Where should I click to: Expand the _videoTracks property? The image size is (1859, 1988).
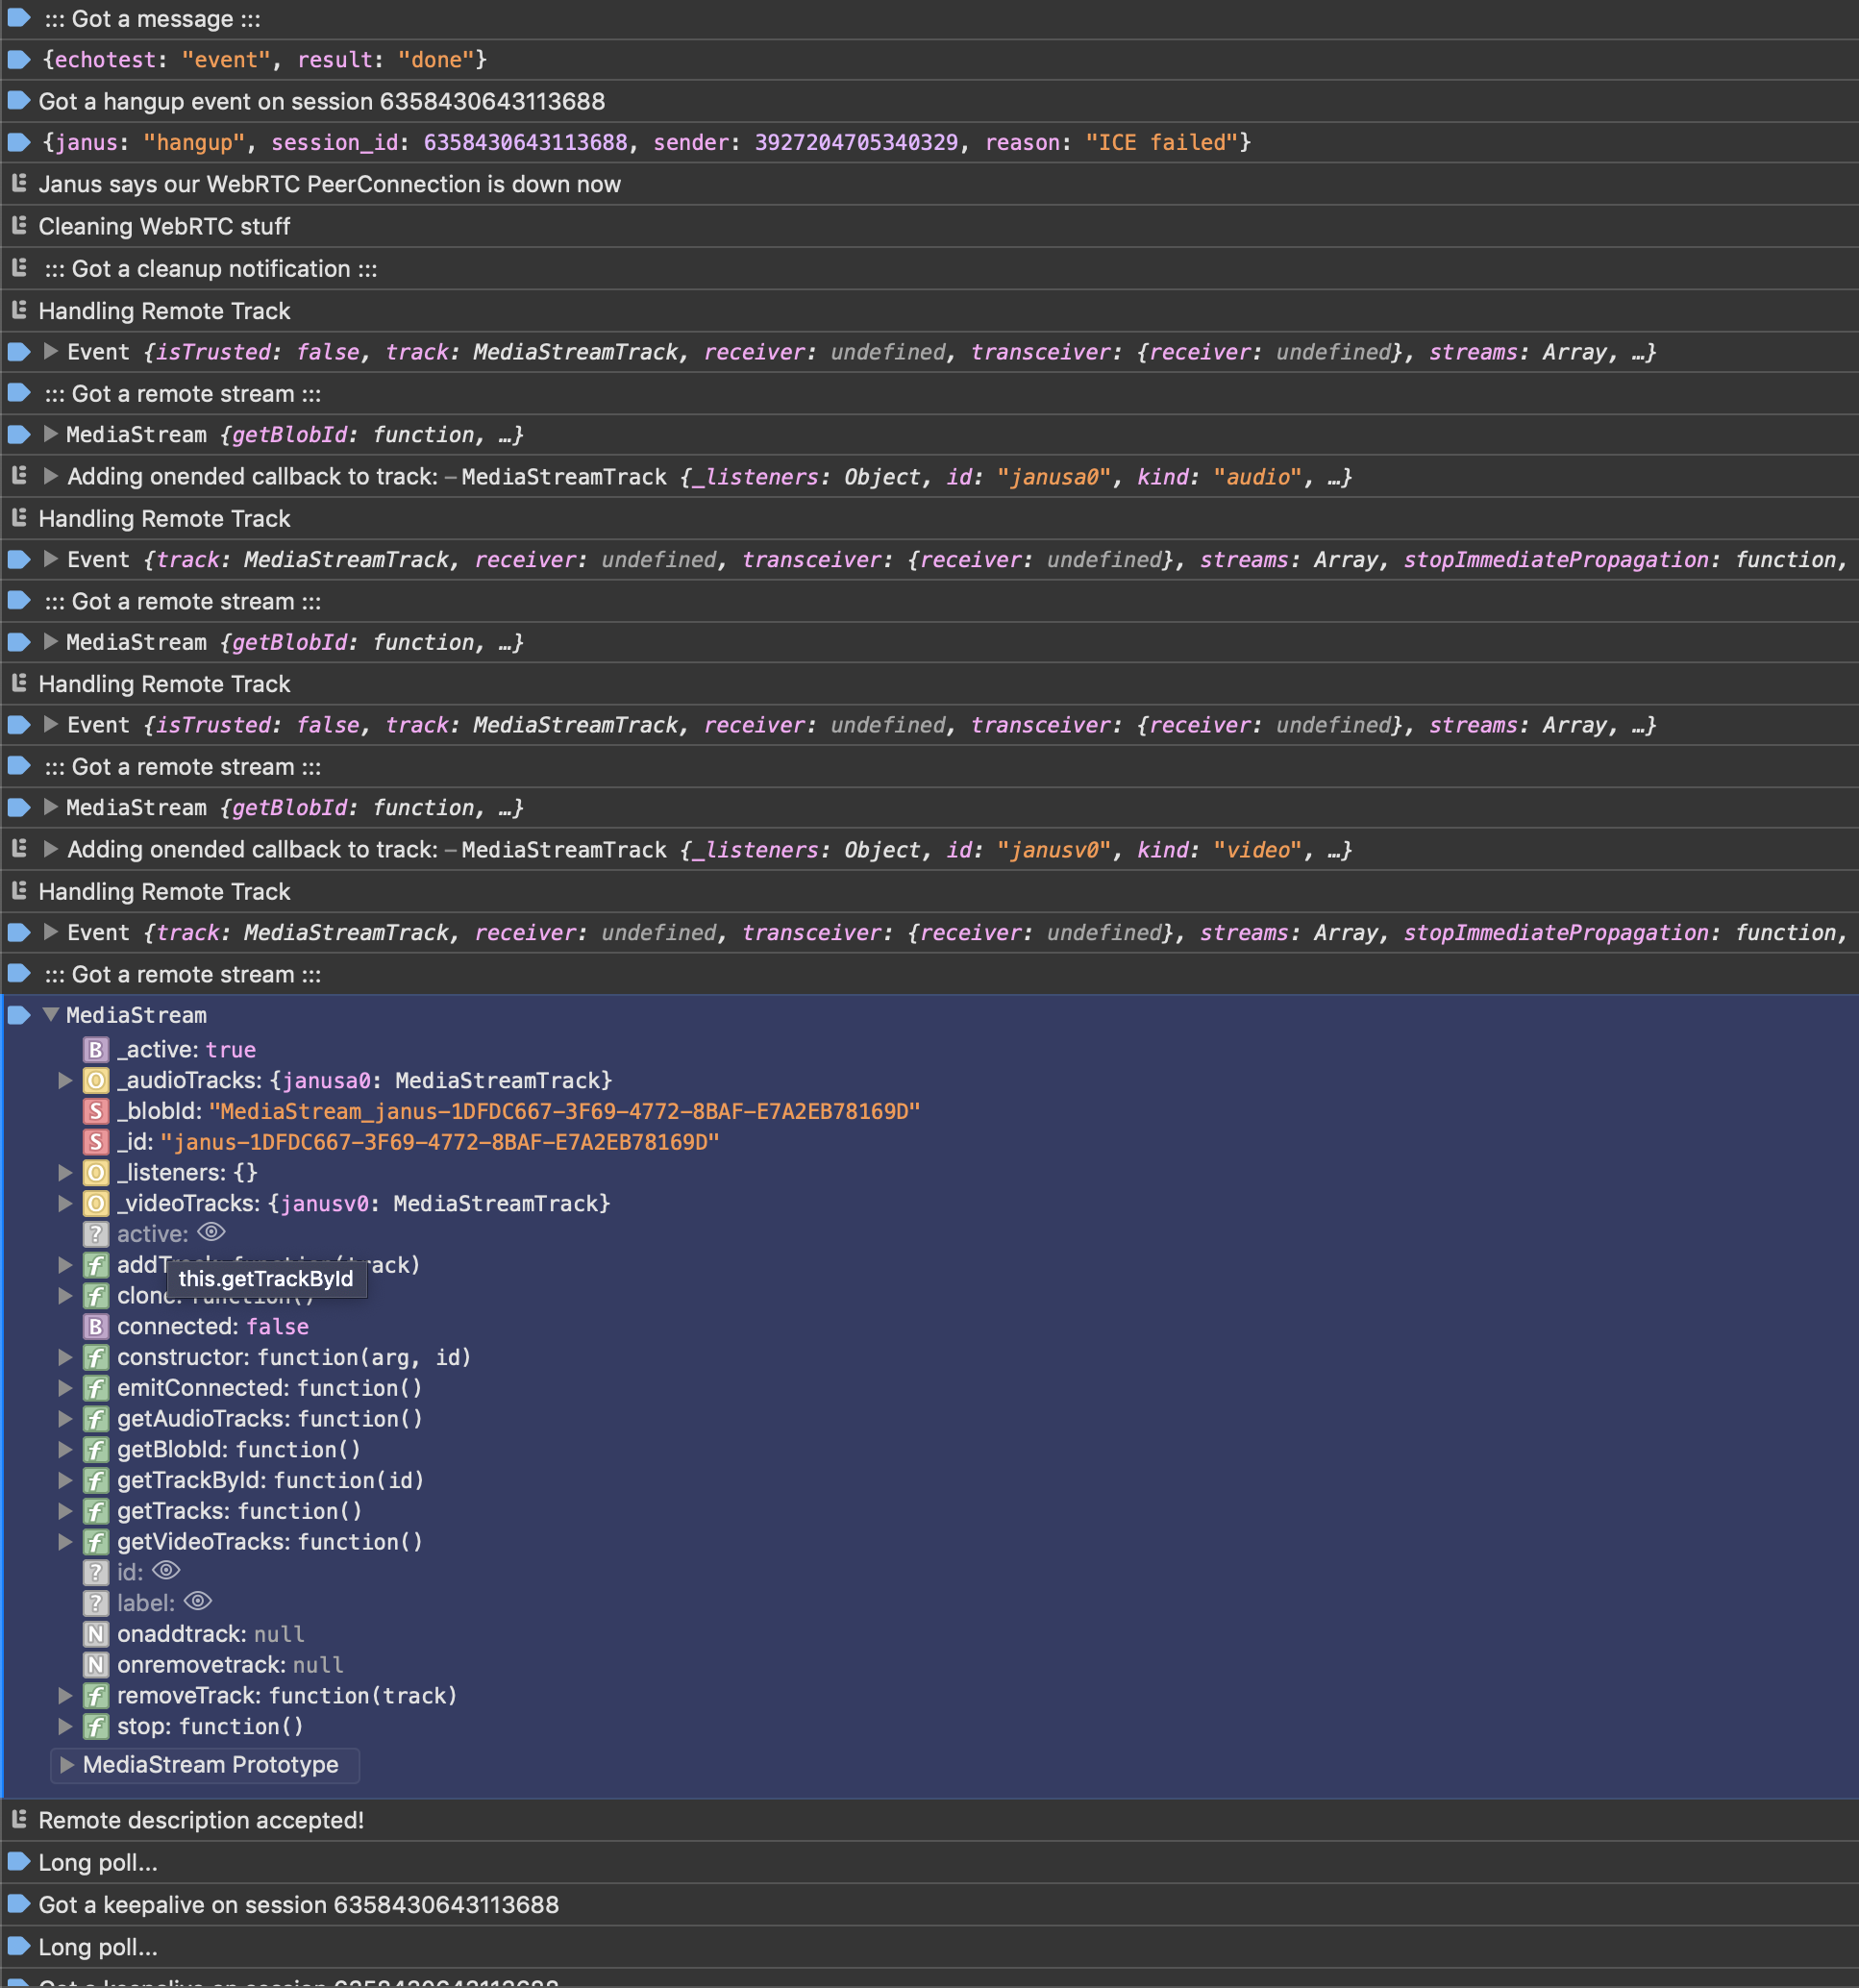[65, 1203]
